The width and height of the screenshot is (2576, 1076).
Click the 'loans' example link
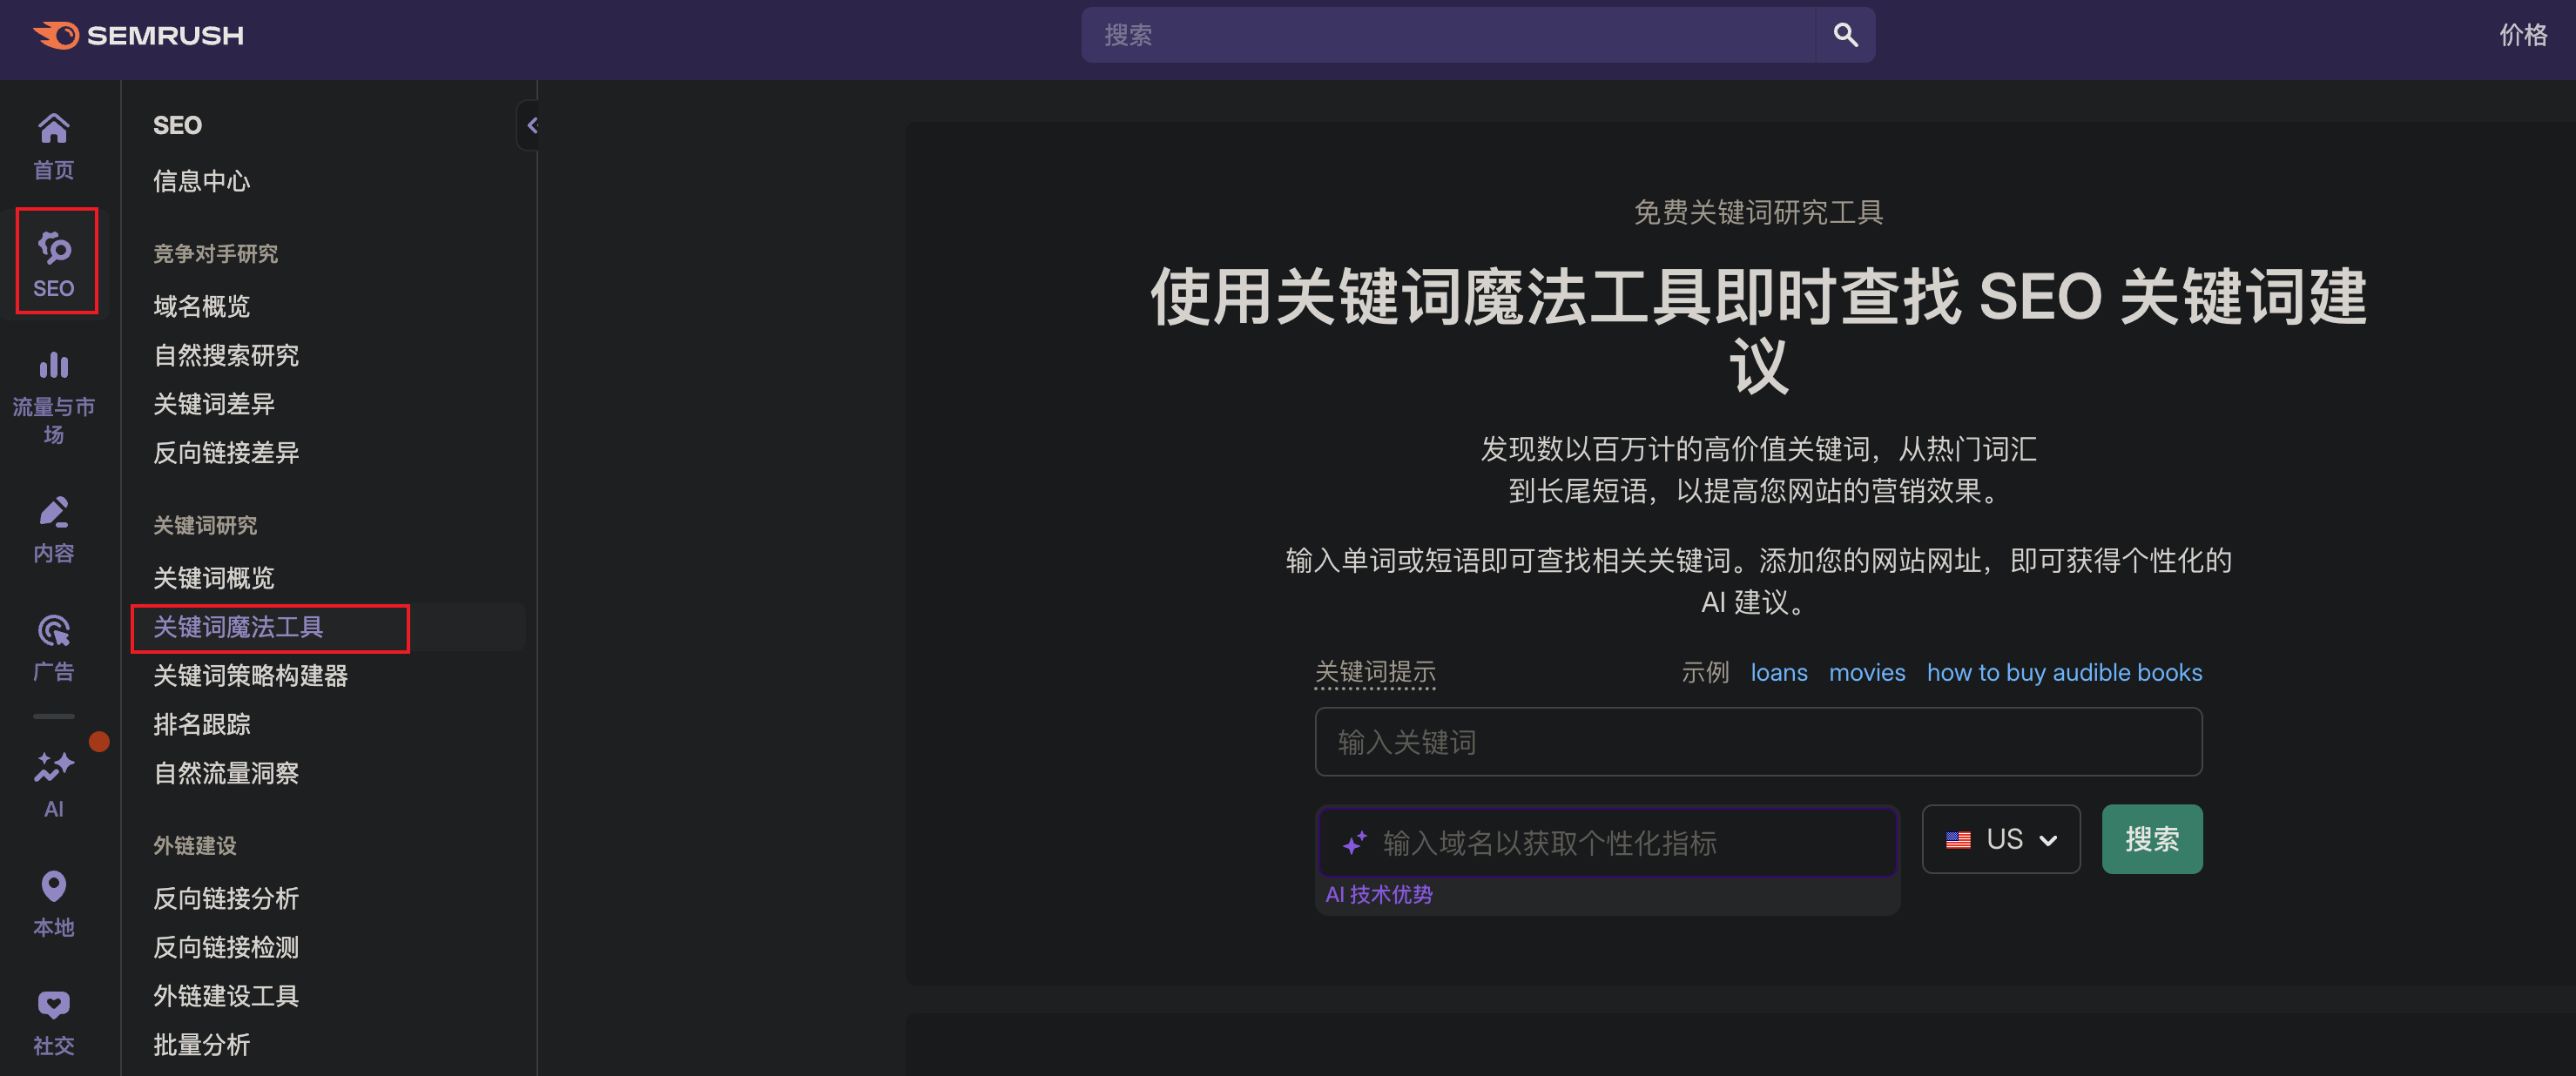coord(1778,672)
